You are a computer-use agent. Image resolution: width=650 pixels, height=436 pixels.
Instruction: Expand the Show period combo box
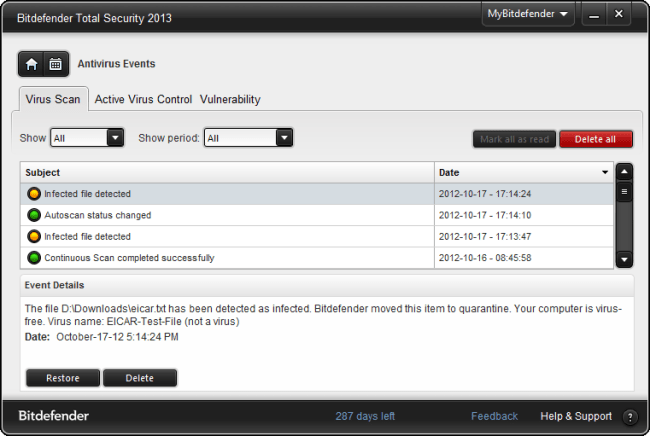click(248, 138)
